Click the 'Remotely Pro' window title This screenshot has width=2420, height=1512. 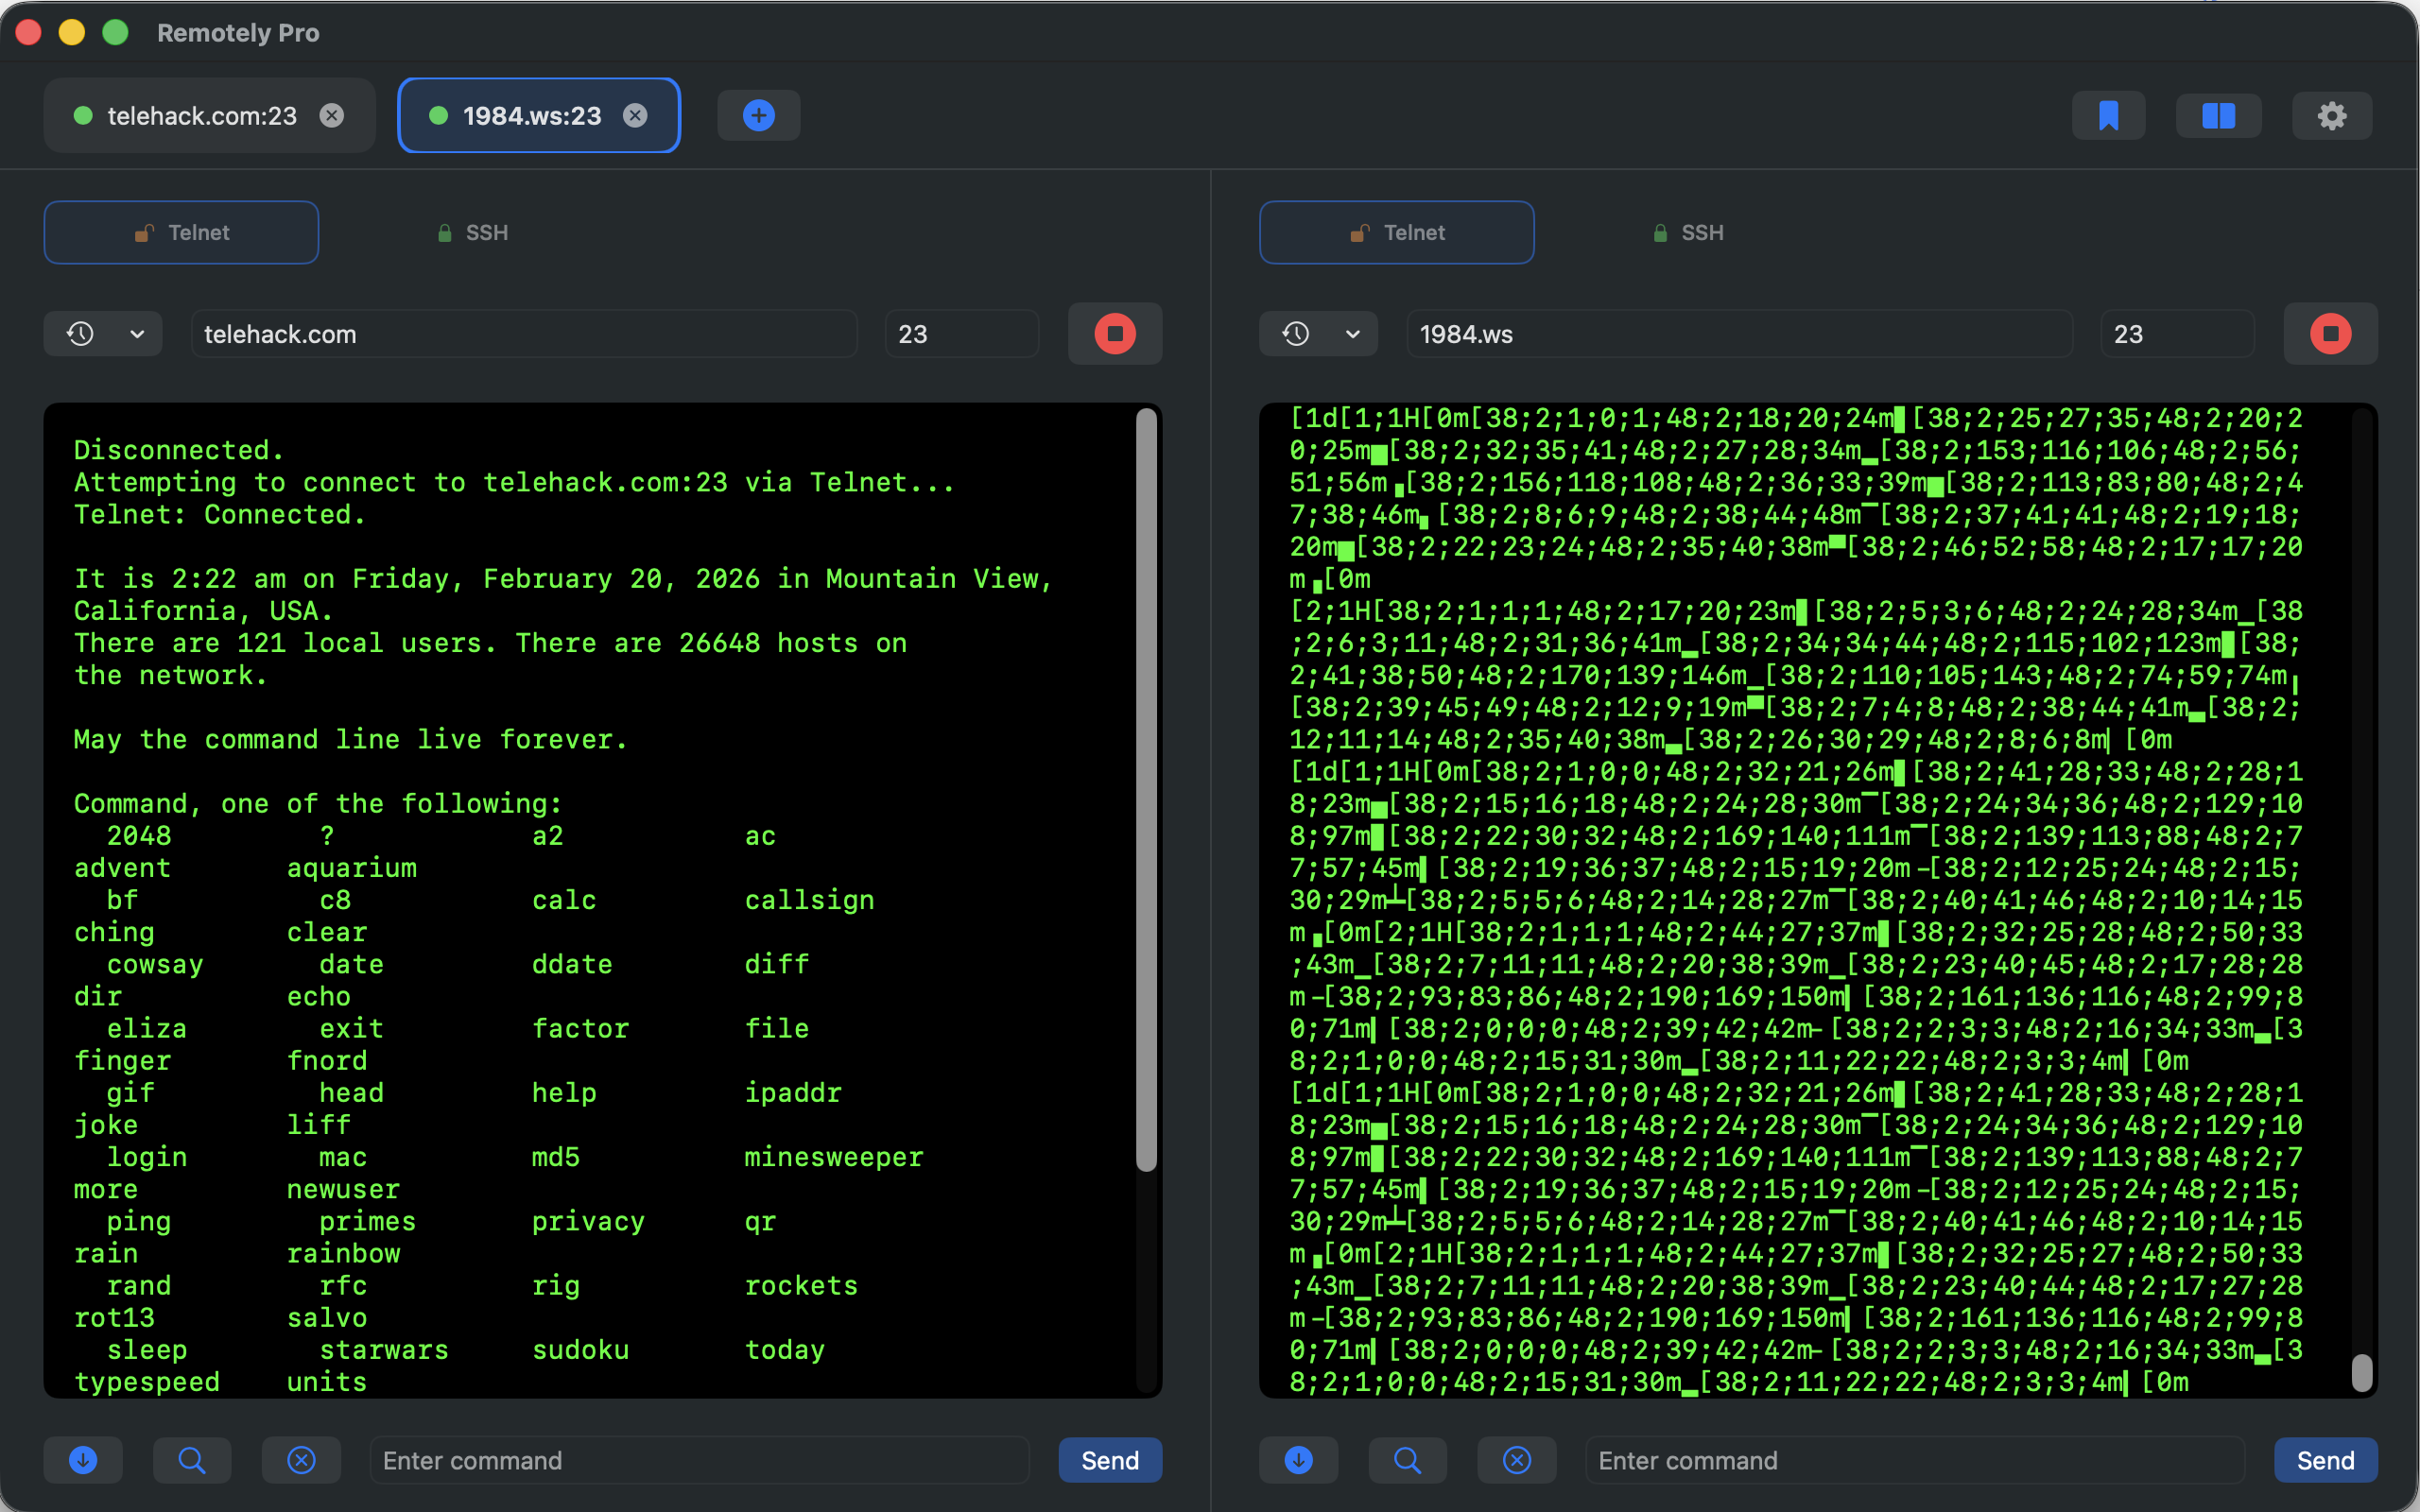coord(238,33)
